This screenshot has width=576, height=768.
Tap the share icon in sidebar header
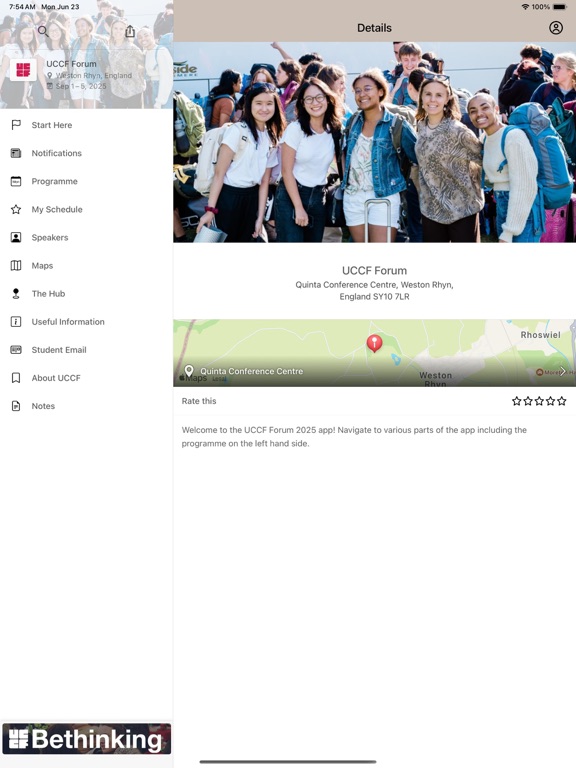tap(130, 31)
